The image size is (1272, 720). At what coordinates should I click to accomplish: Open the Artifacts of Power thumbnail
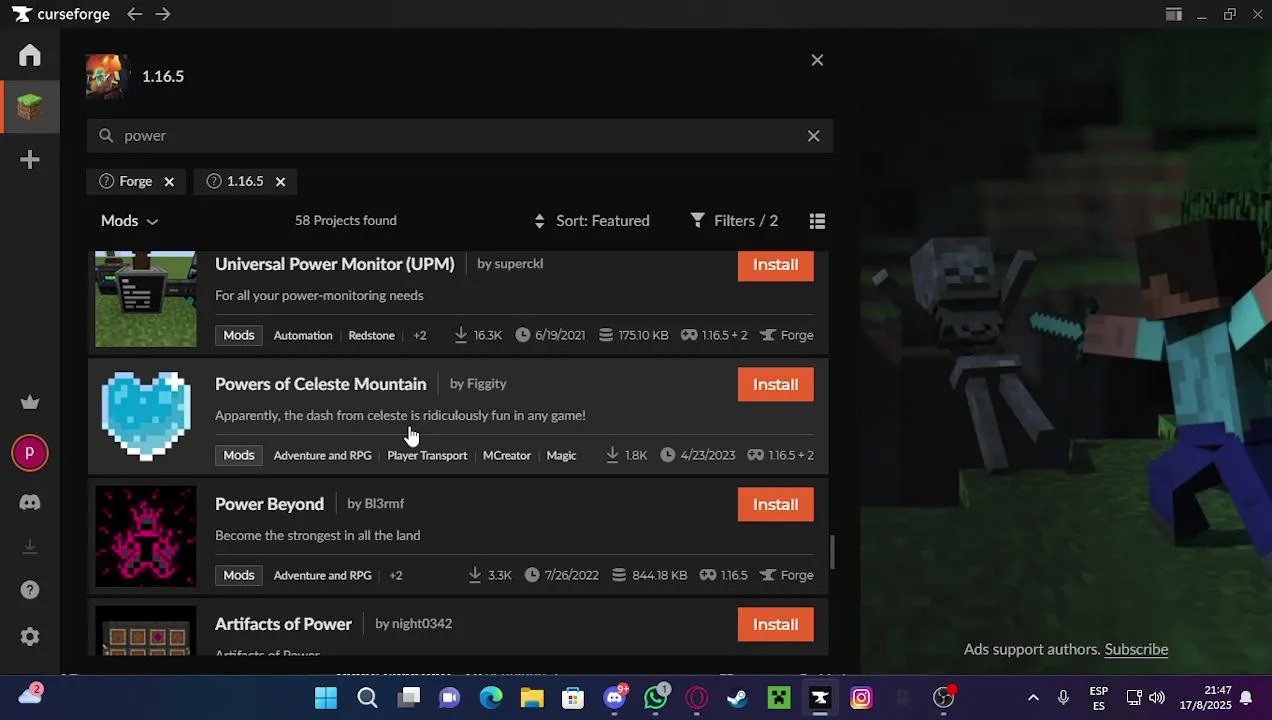pos(146,631)
